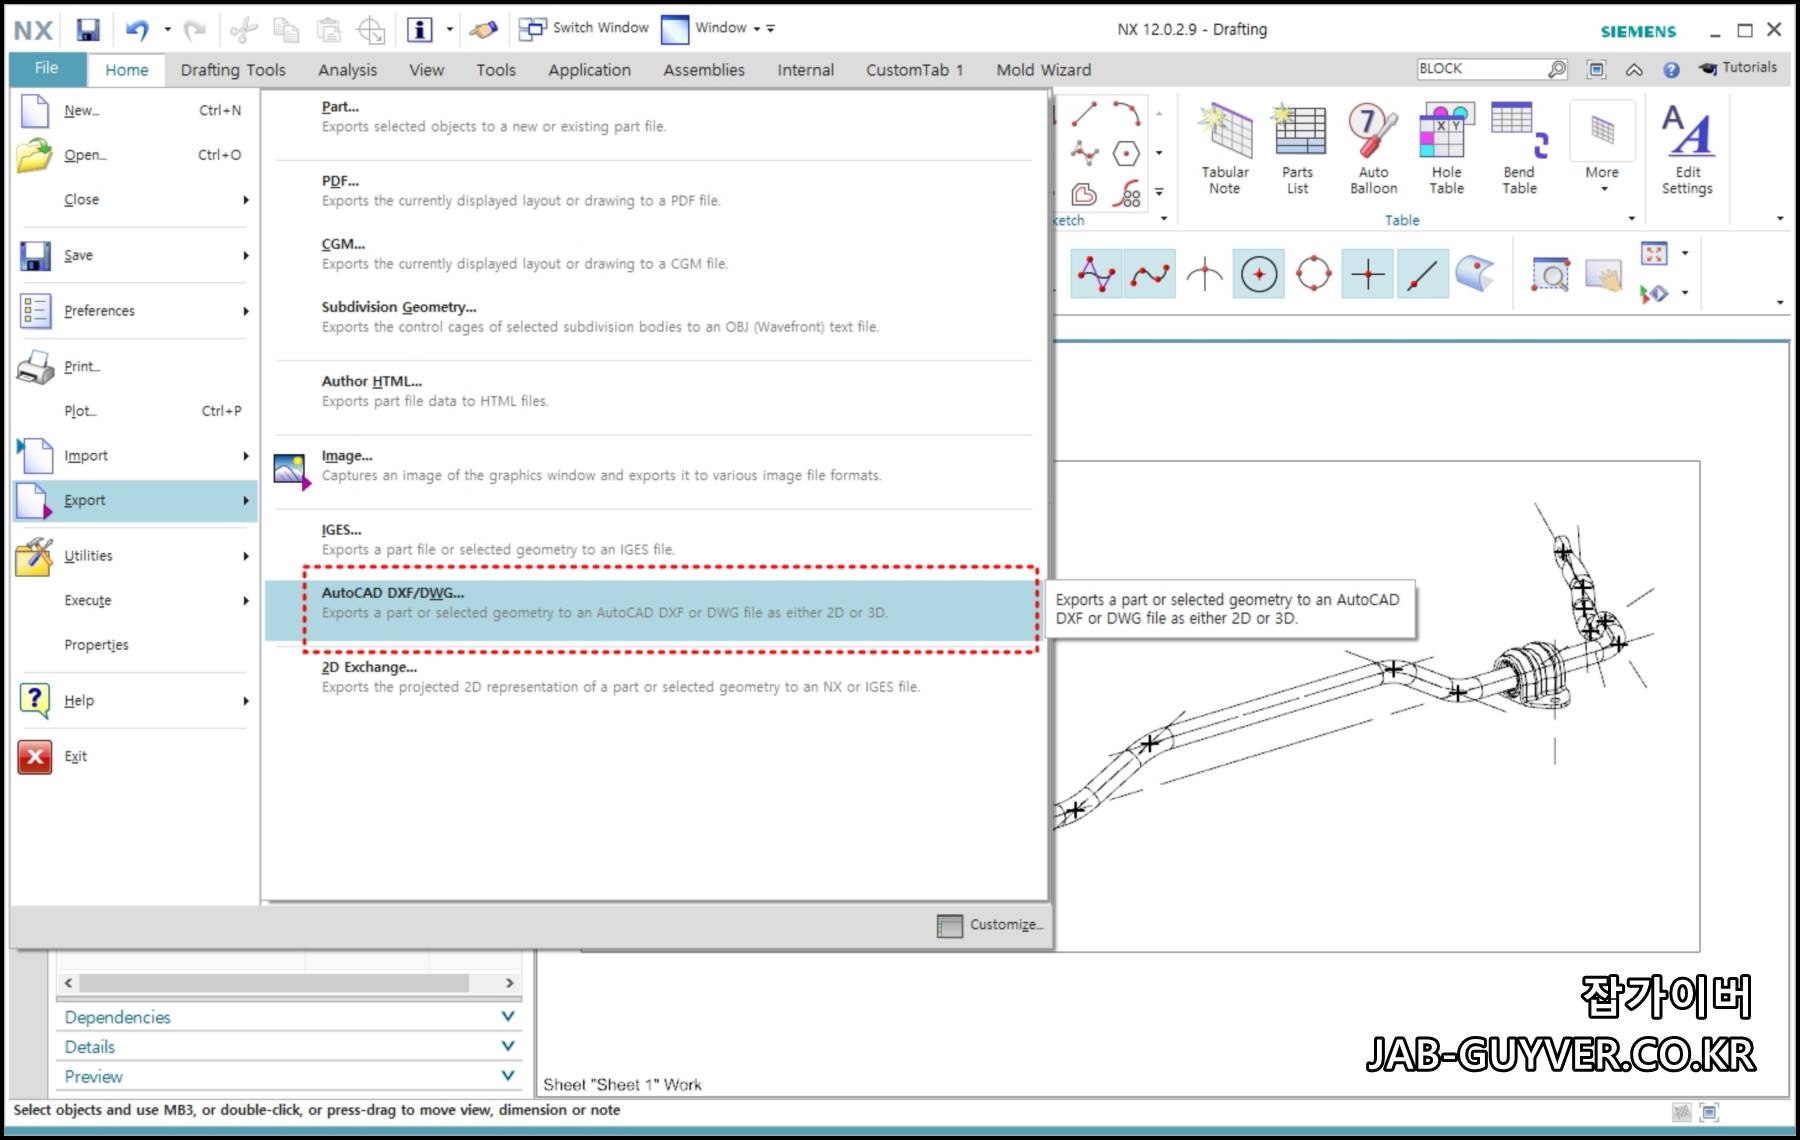Click Exit in File menu
Screen dimensions: 1800x1140
tap(135, 757)
